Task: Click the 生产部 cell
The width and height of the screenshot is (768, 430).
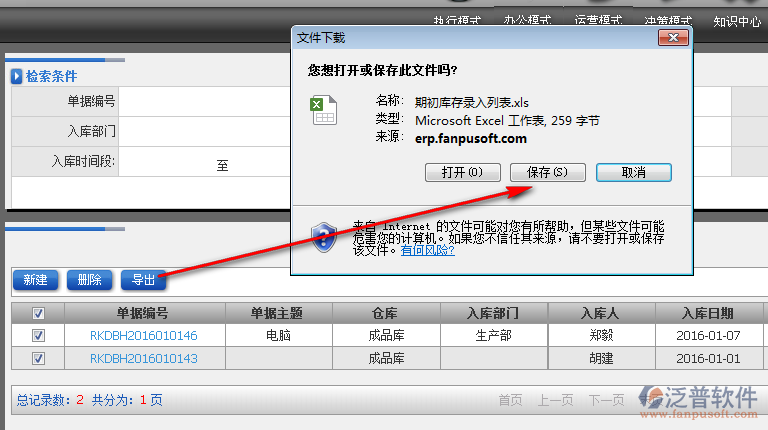Action: click(x=493, y=335)
